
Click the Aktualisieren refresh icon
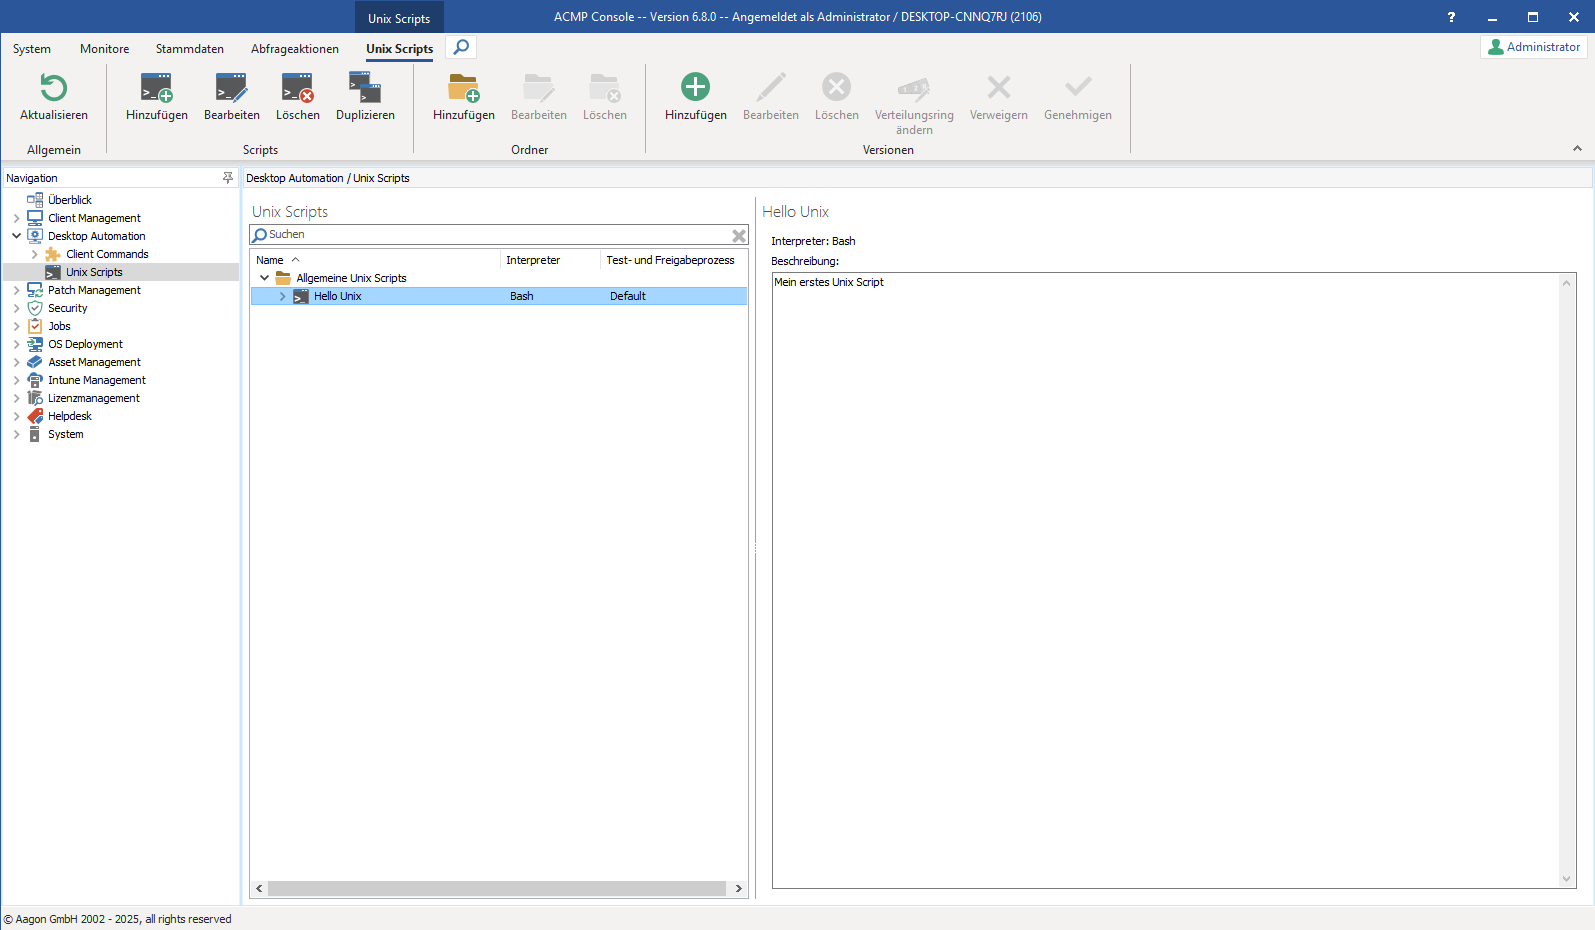coord(54,89)
